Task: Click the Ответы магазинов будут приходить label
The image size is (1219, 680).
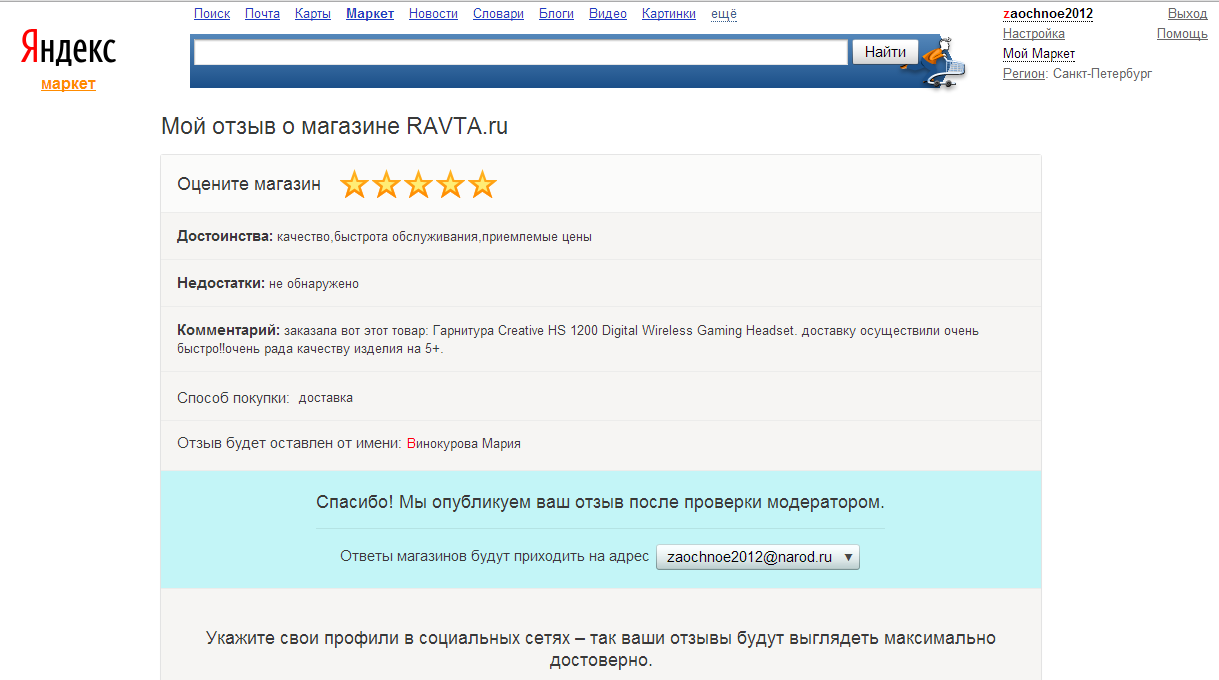Action: (495, 557)
